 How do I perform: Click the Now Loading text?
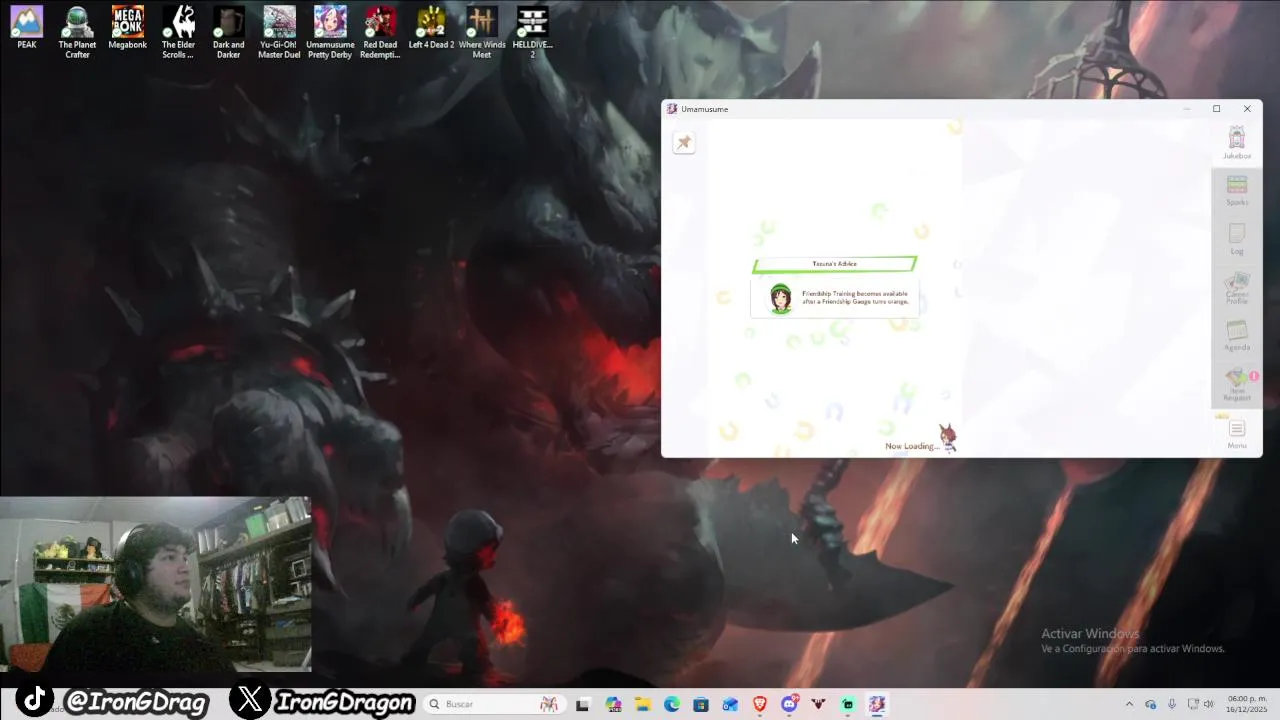[911, 446]
